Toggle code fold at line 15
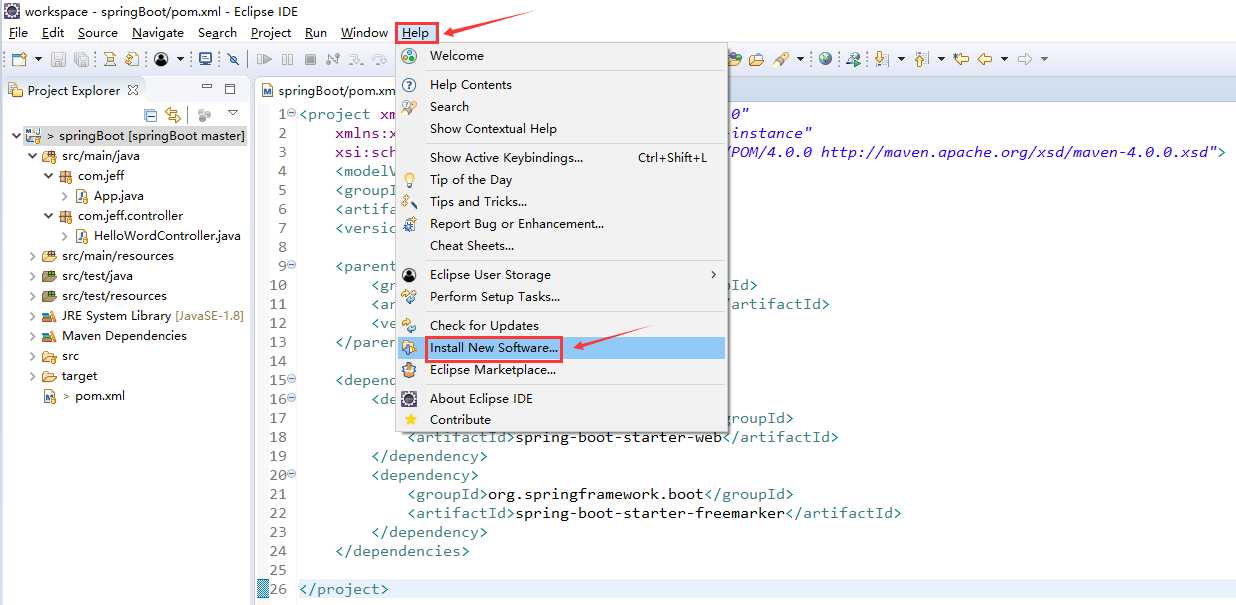The image size is (1236, 605). tap(293, 380)
